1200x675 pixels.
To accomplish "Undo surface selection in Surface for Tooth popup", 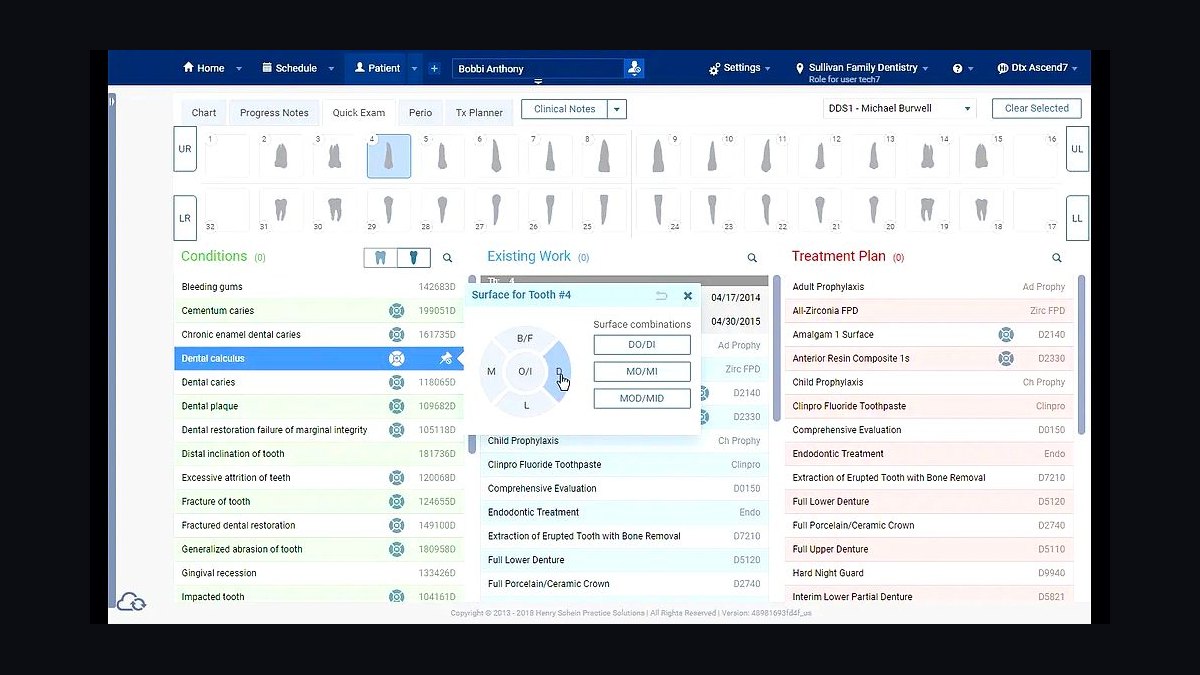I will [662, 296].
